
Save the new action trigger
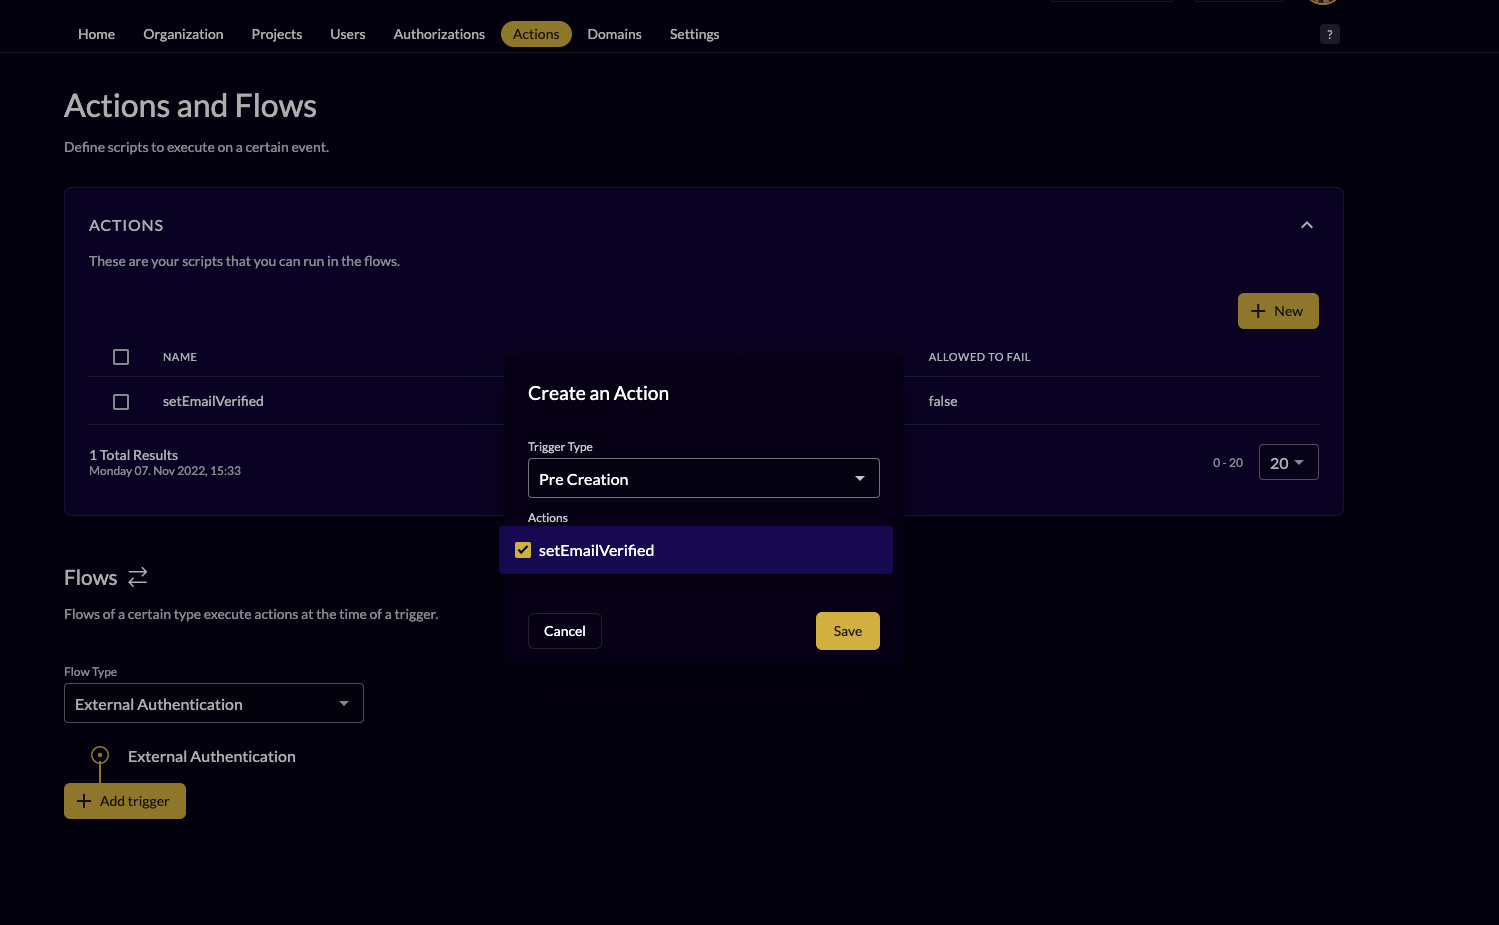847,631
